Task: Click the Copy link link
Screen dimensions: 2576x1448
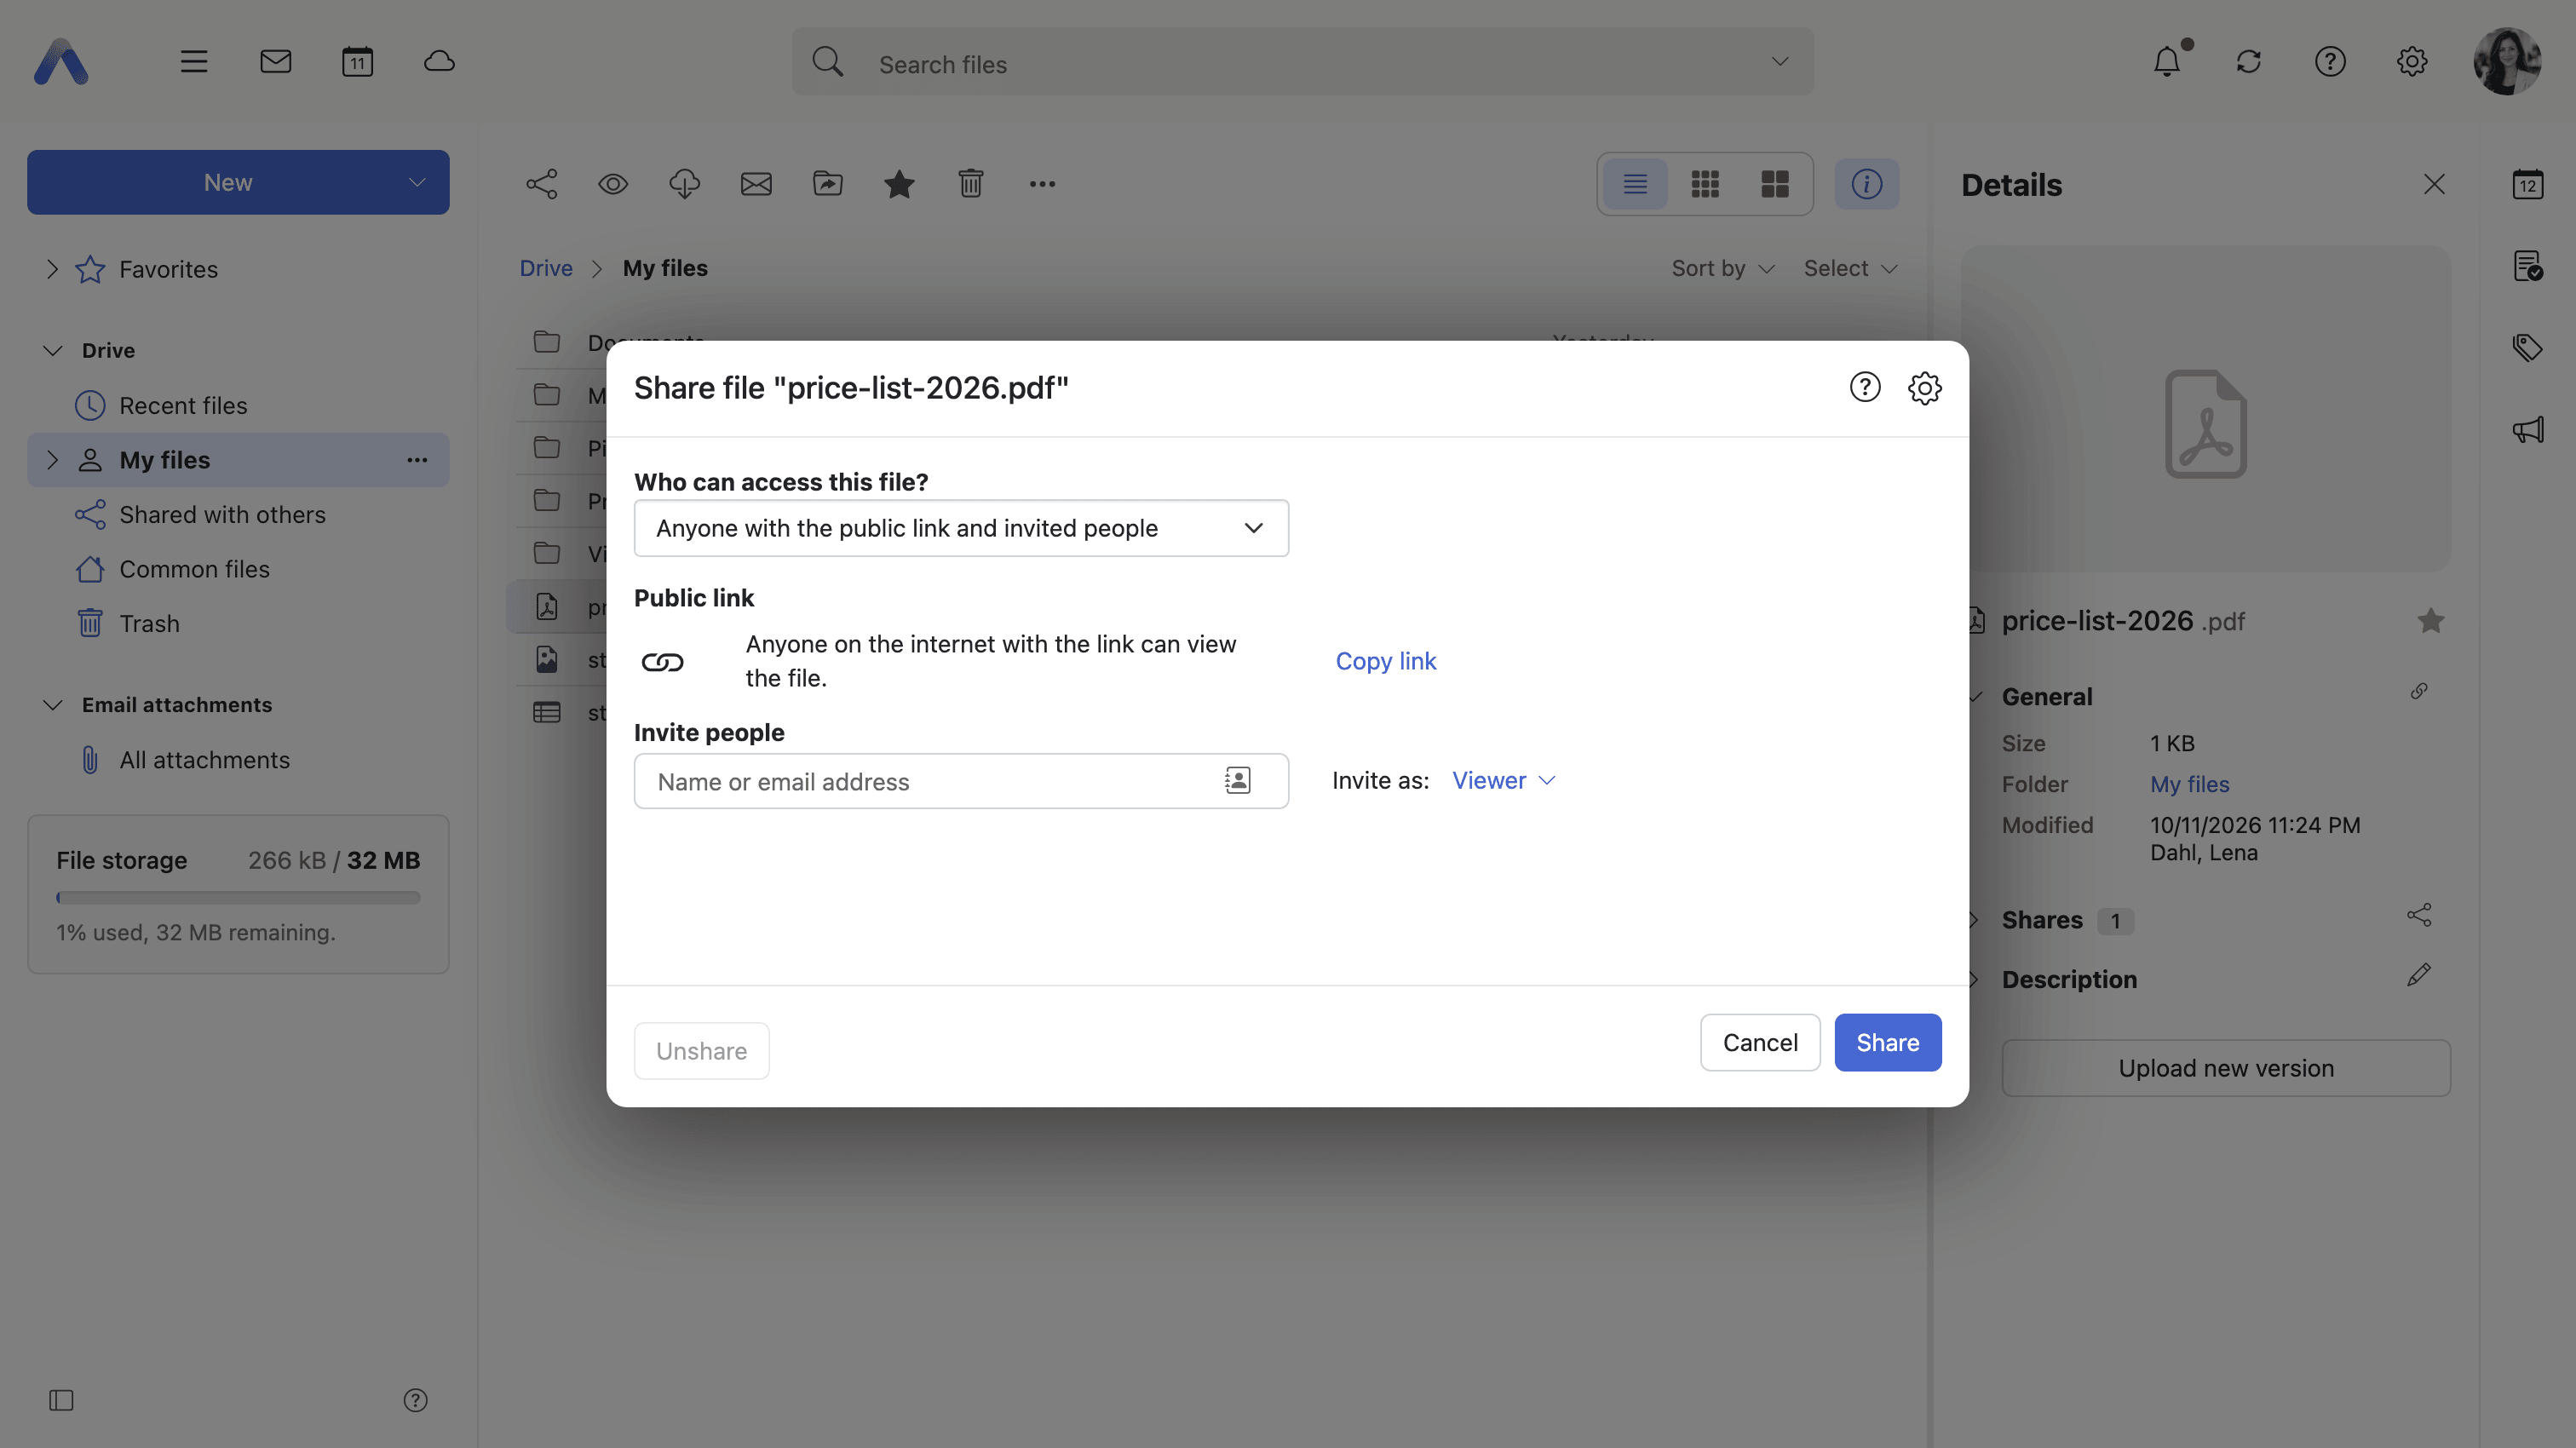Action: pyautogui.click(x=1385, y=660)
